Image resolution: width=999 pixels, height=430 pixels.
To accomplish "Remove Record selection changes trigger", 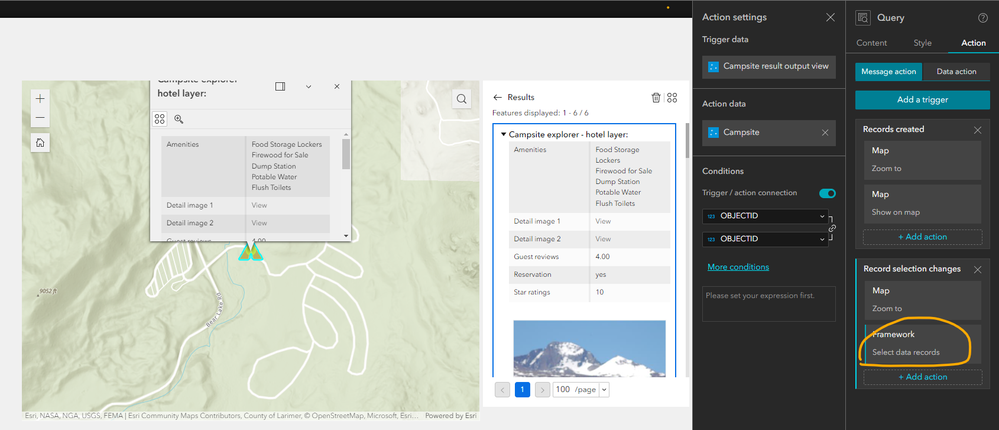I will tap(977, 269).
